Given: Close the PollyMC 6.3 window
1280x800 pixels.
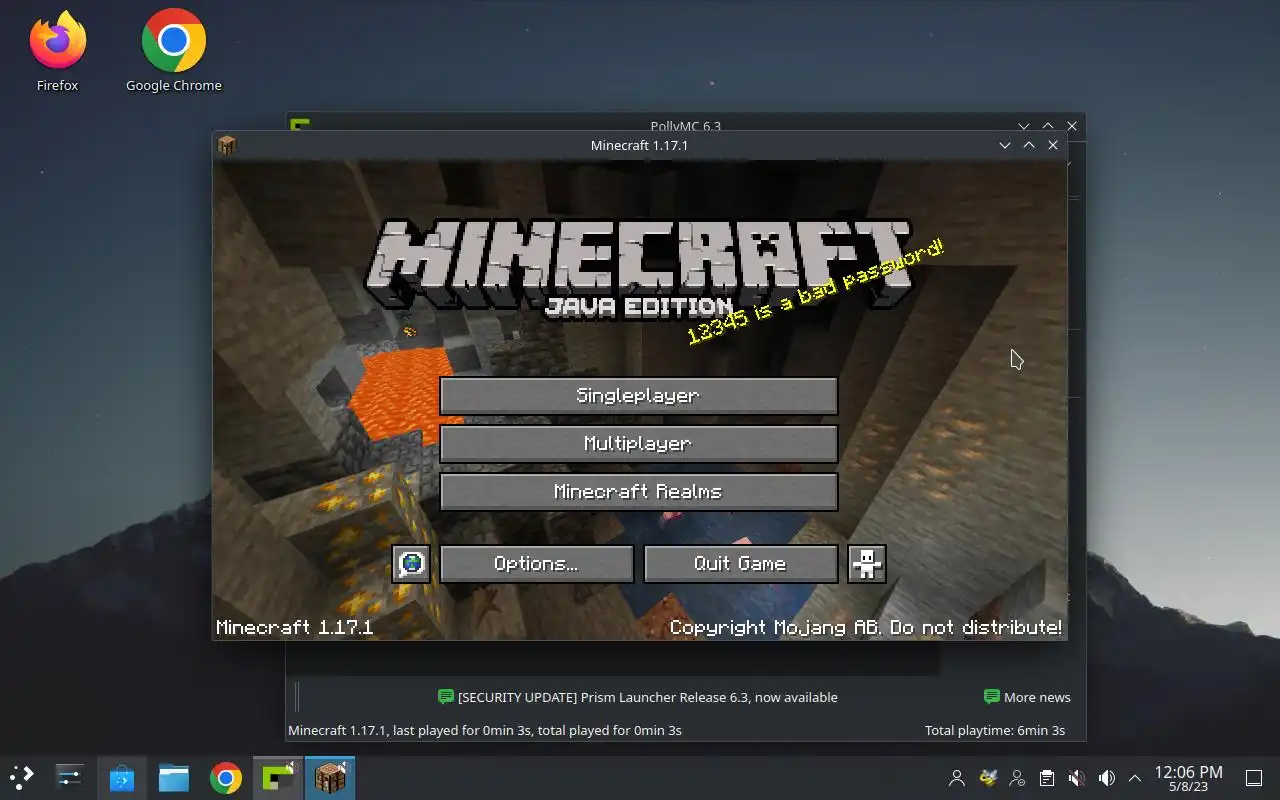Looking at the screenshot, I should pyautogui.click(x=1072, y=126).
